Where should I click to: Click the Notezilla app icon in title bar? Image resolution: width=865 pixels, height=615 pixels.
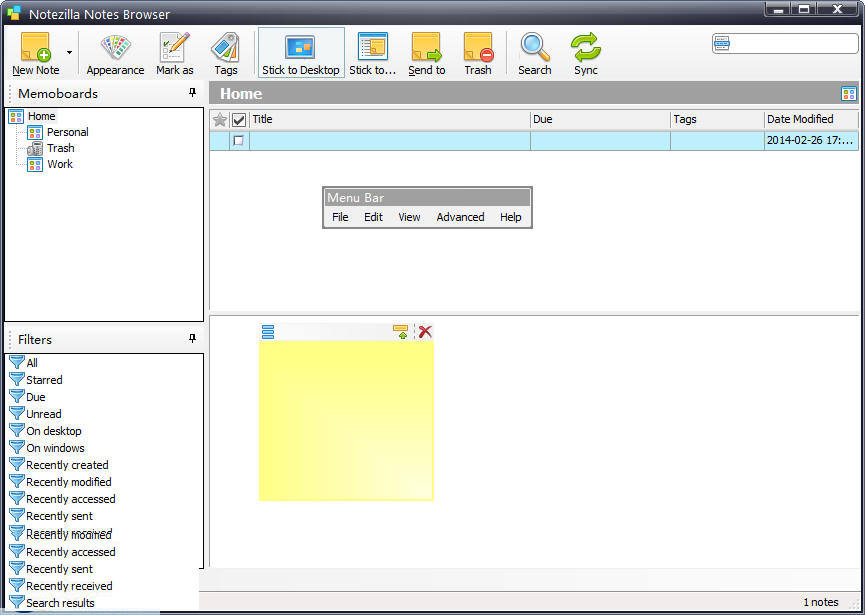point(14,13)
